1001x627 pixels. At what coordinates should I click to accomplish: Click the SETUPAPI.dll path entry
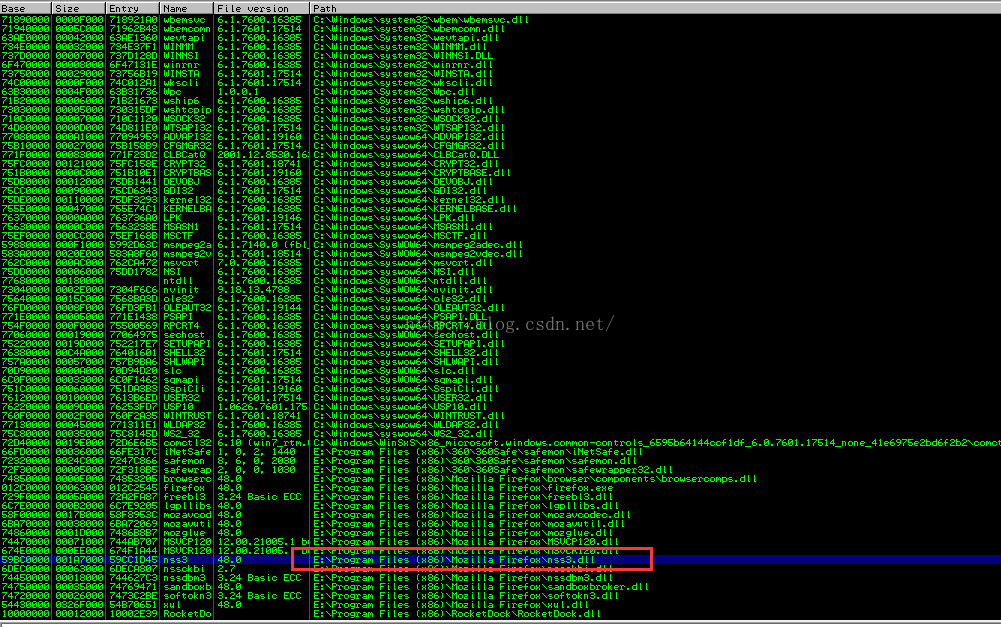[409, 344]
